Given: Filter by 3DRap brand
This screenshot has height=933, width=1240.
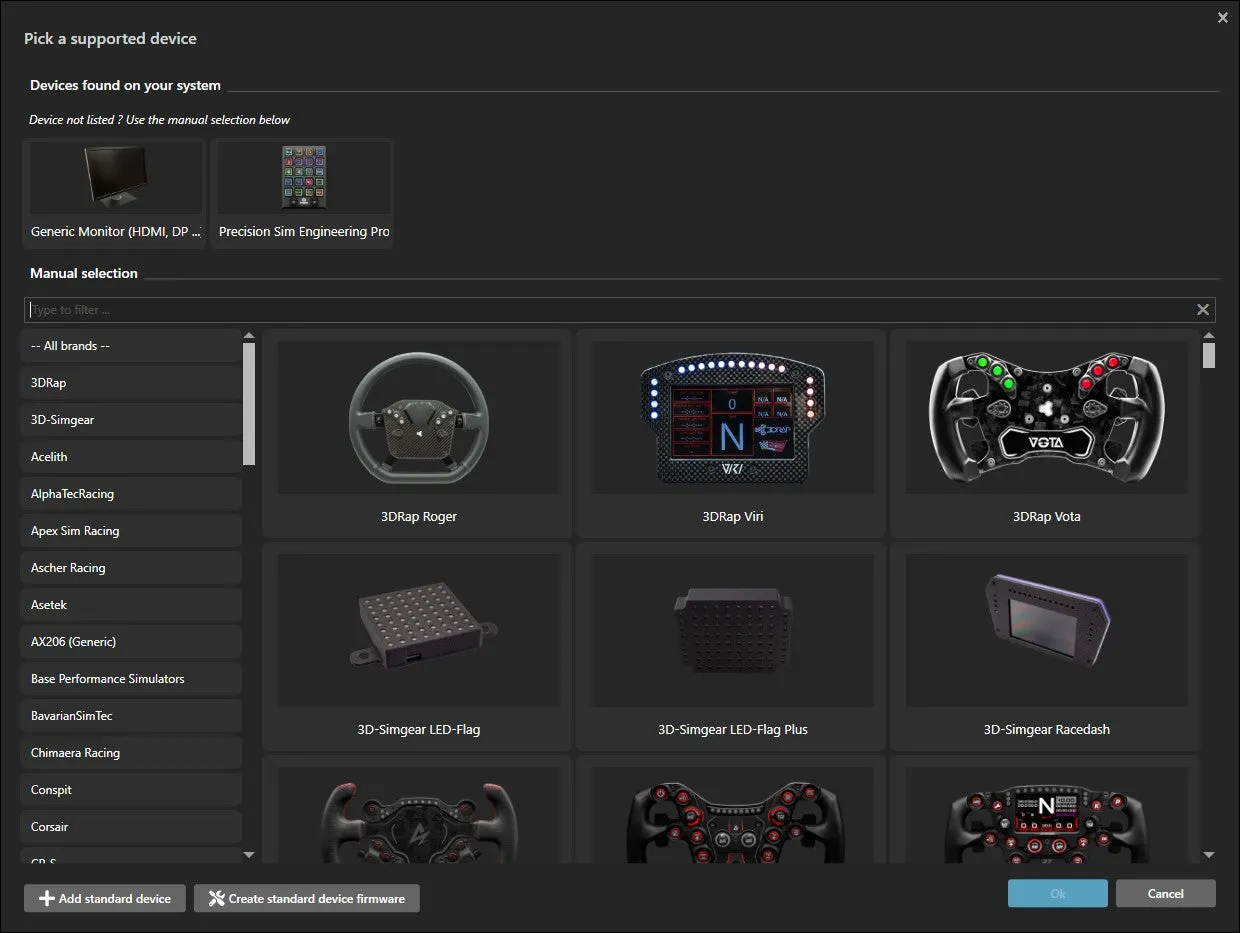Looking at the screenshot, I should [x=131, y=383].
